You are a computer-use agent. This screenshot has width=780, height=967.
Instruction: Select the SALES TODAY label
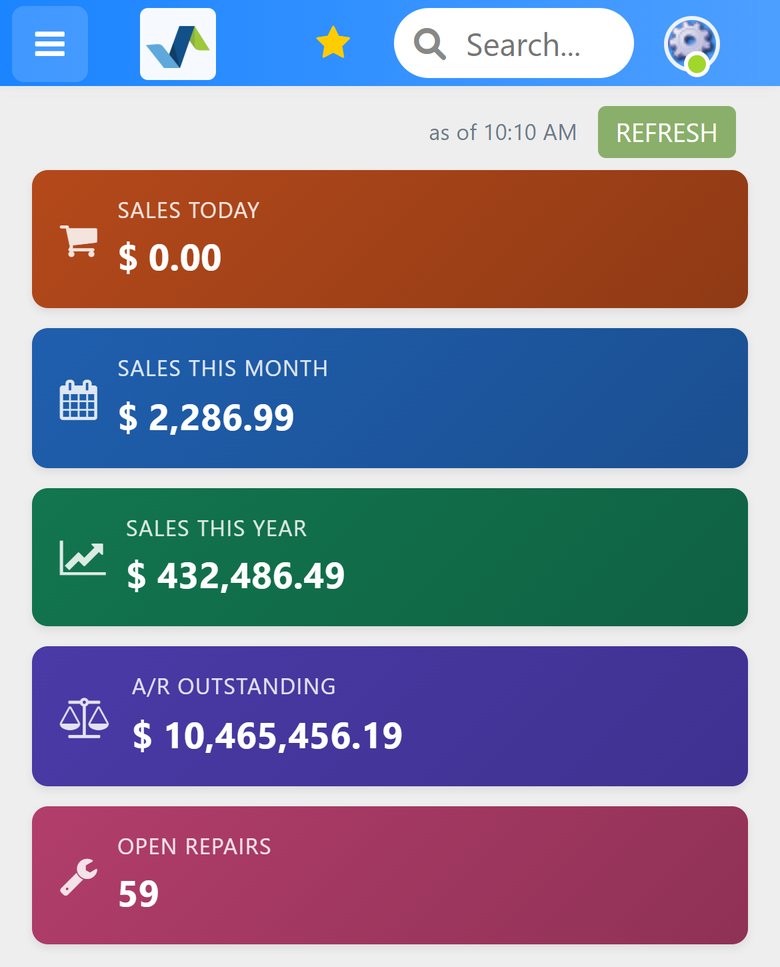[x=188, y=210]
